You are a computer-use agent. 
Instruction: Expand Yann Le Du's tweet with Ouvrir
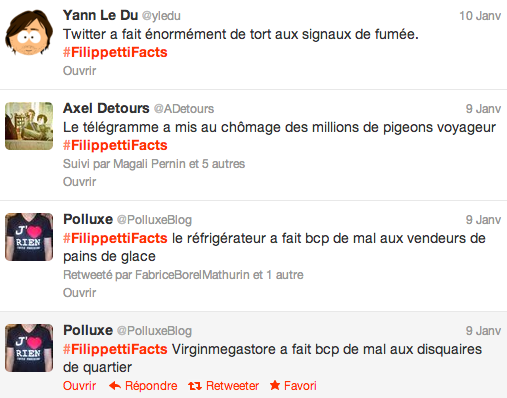(x=80, y=71)
